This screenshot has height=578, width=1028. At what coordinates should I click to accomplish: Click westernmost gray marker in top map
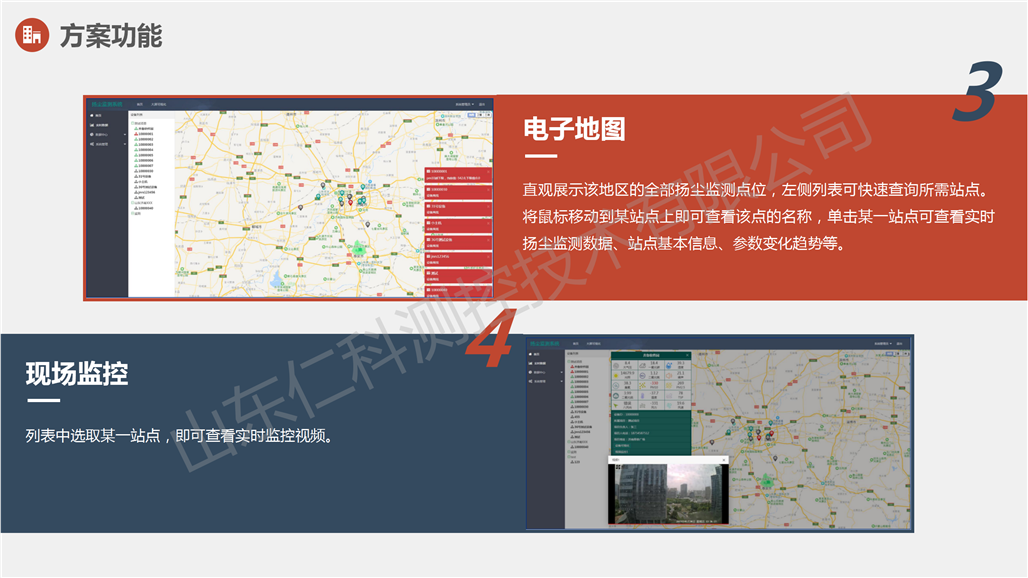click(300, 207)
